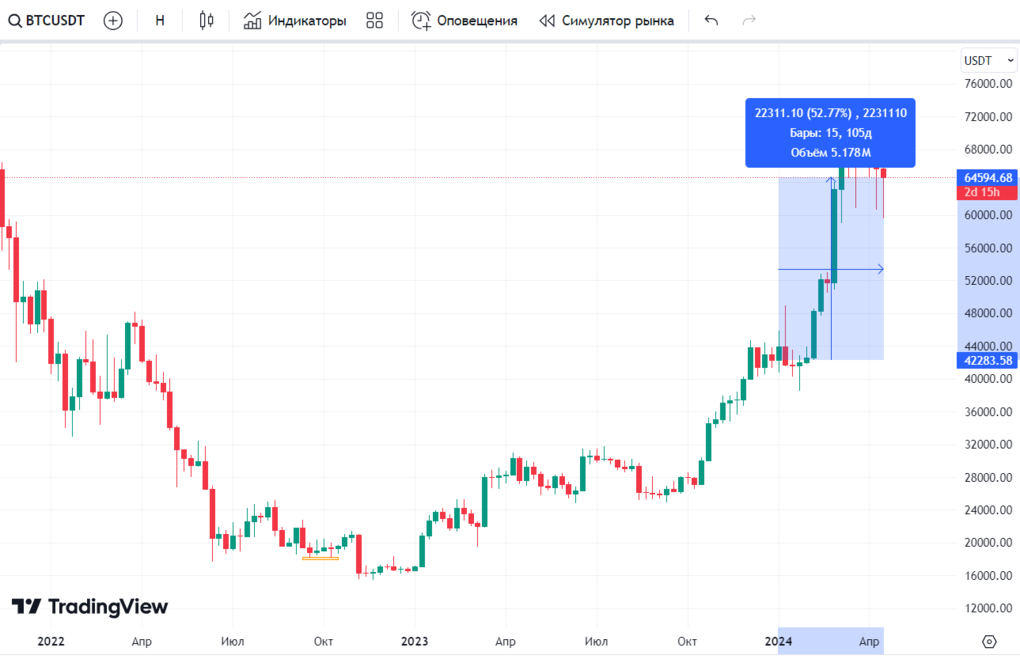
Task: Create an alert via Оповещения
Action: (465, 20)
